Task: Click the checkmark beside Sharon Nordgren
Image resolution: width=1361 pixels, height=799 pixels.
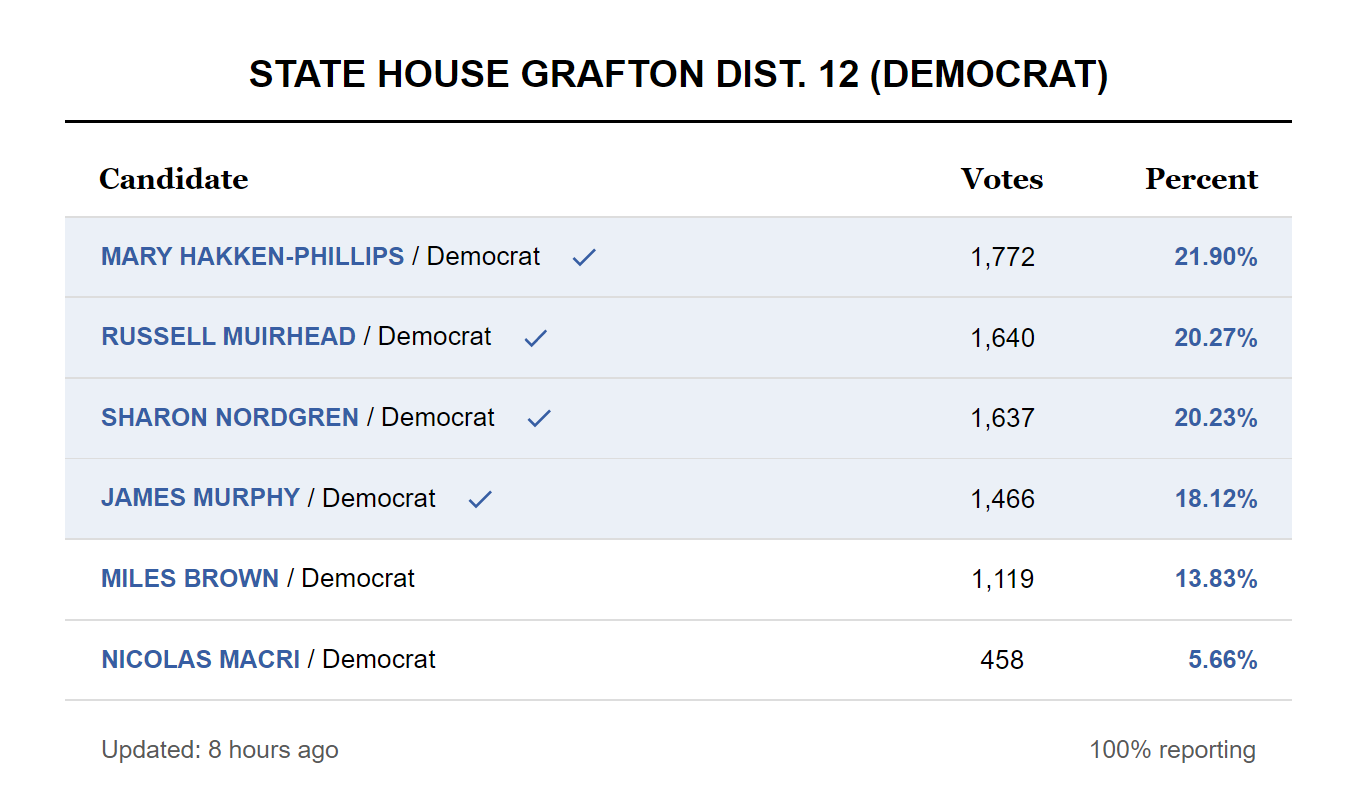Action: click(539, 418)
